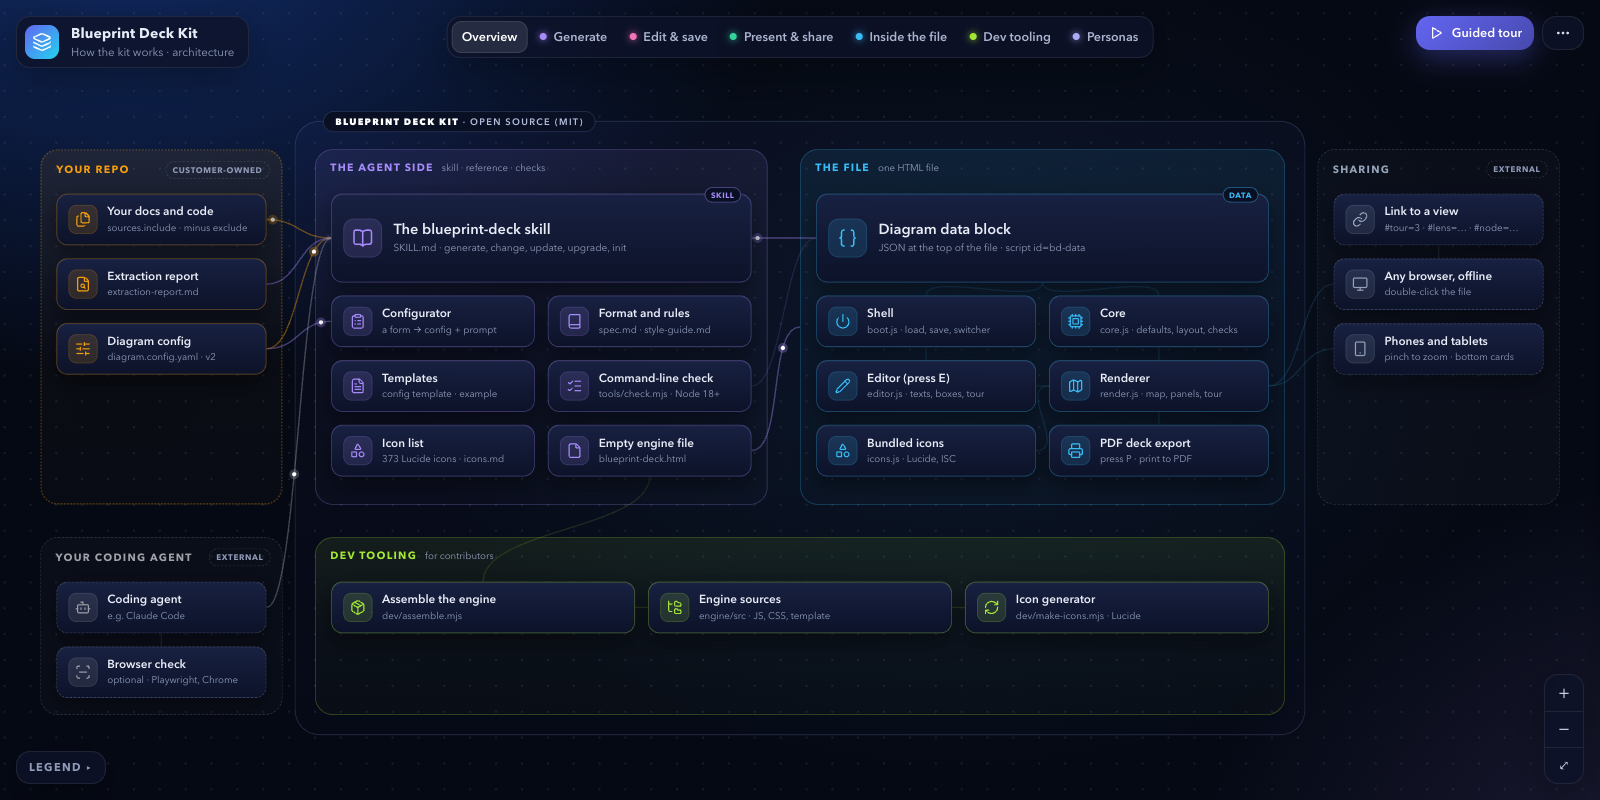
Task: Click the CUSTOMER-OWNED badge
Action: [217, 170]
